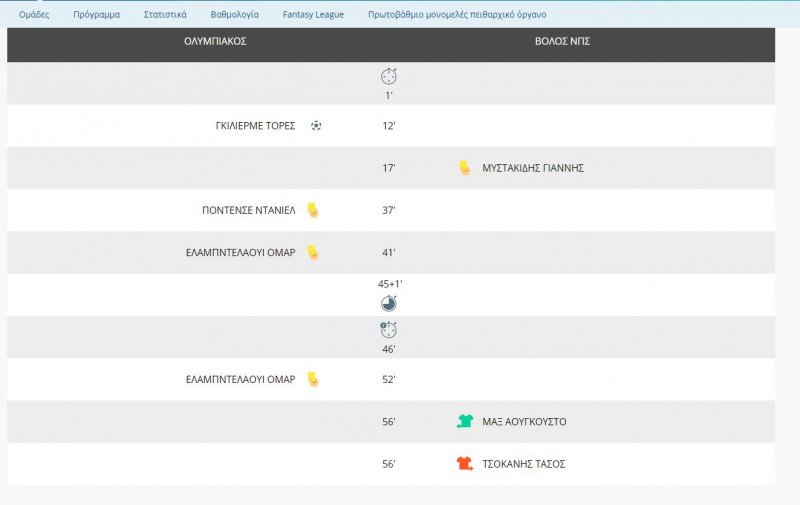Open the Βαθμολογία page

click(235, 15)
